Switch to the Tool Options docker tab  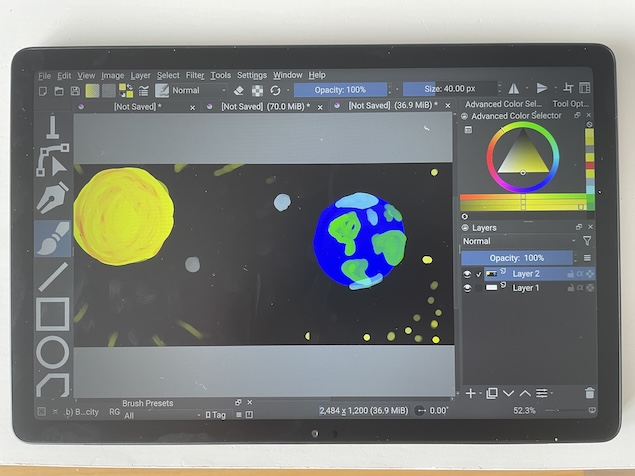[x=570, y=104]
